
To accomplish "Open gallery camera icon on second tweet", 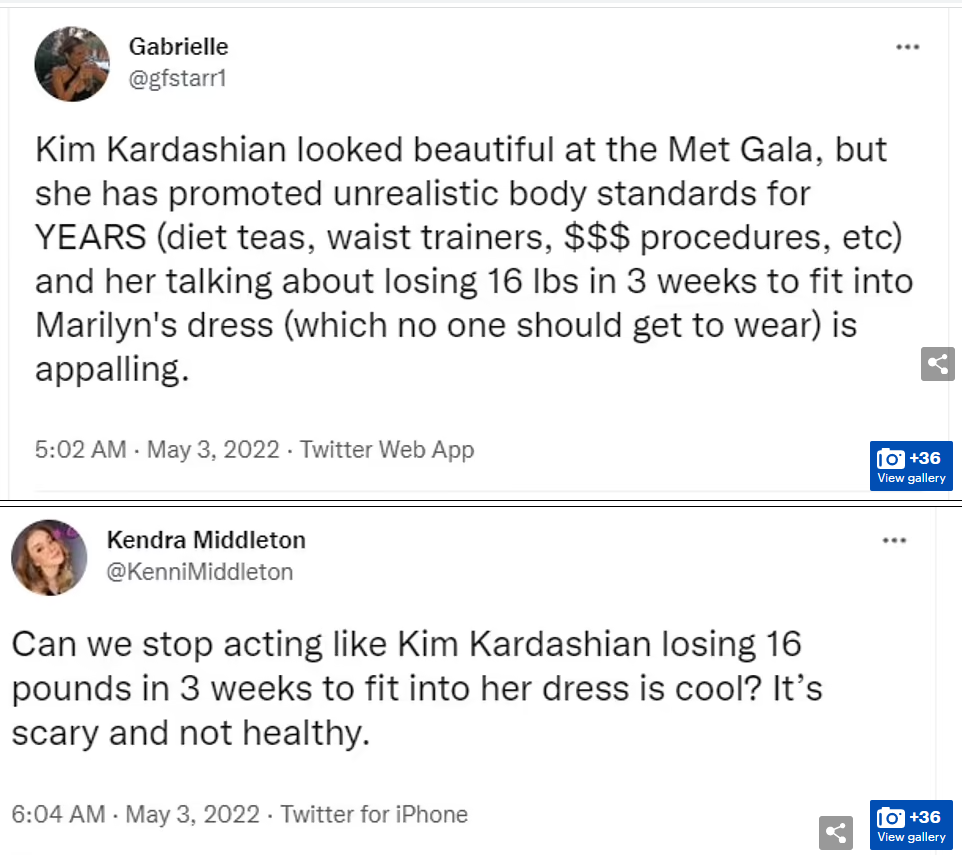I will coord(890,817).
